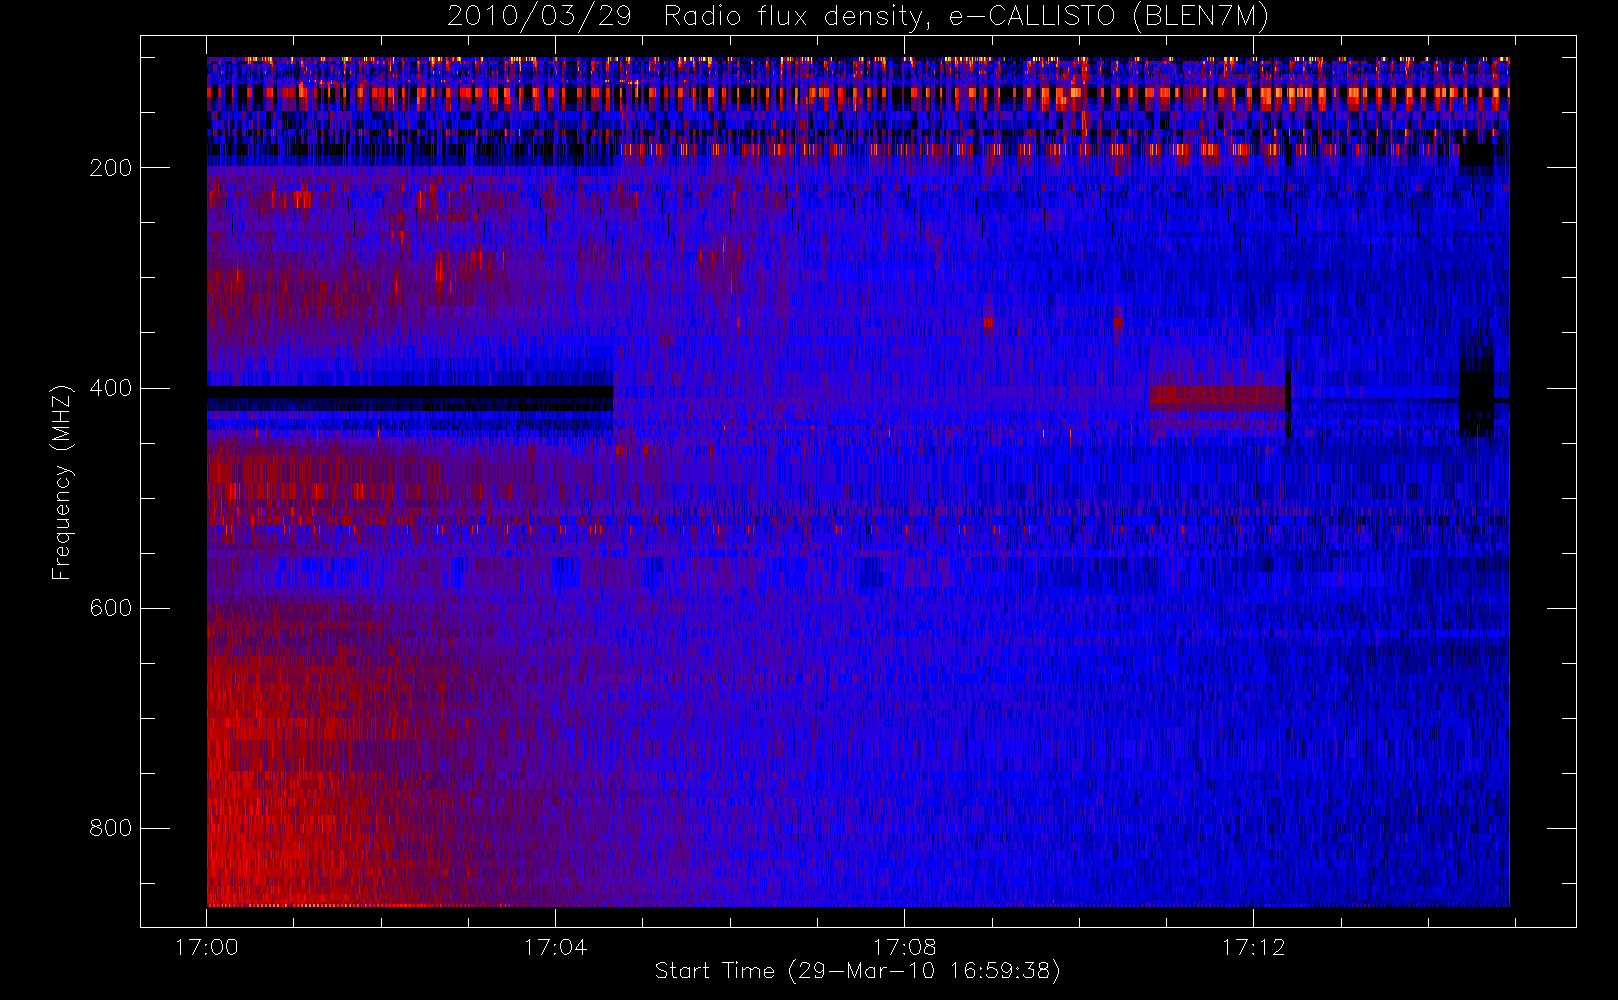
Task: Click the '17:08' time tick label
Action: 904,947
